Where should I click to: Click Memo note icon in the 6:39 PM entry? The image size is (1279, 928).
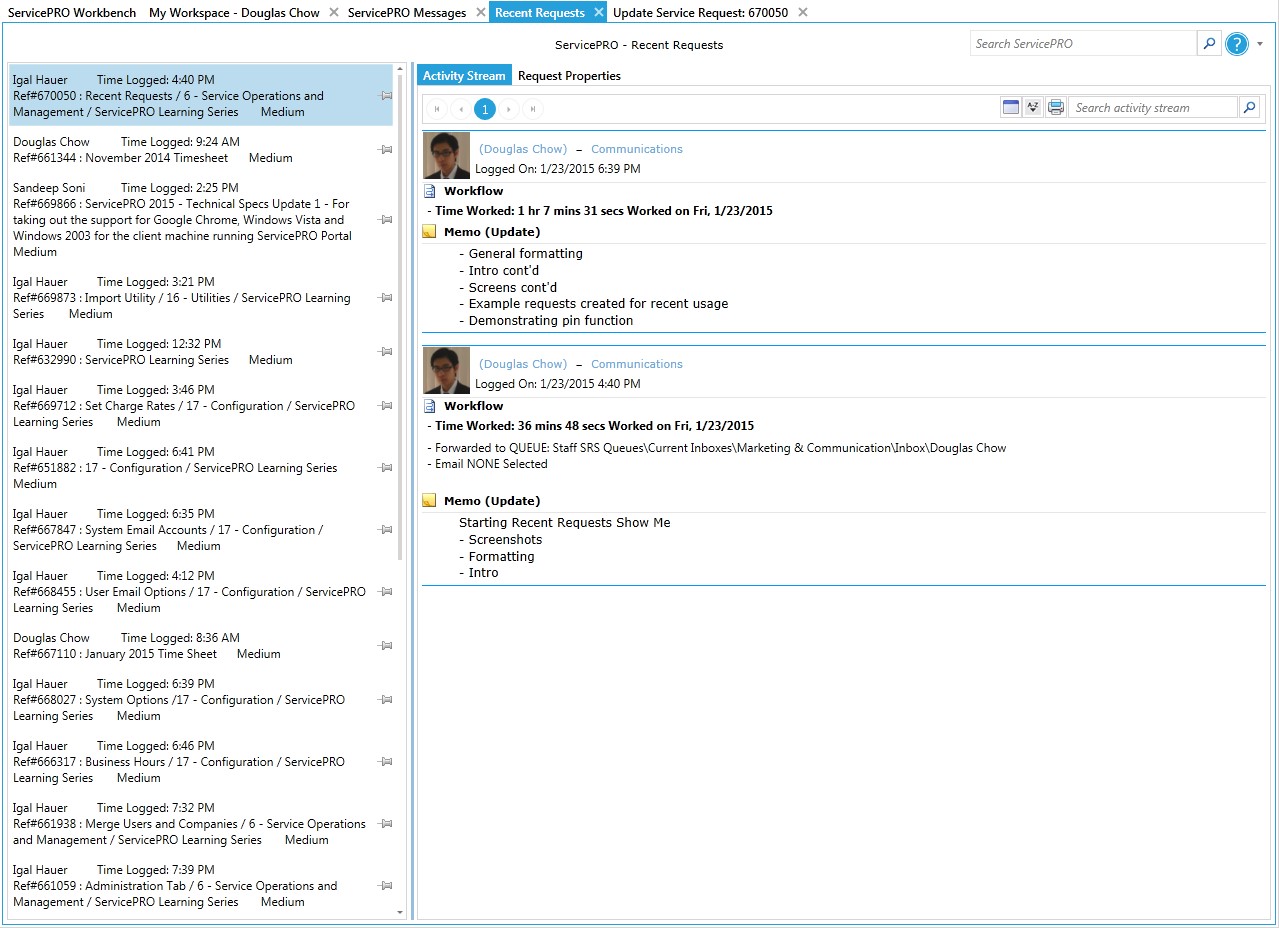(x=430, y=232)
